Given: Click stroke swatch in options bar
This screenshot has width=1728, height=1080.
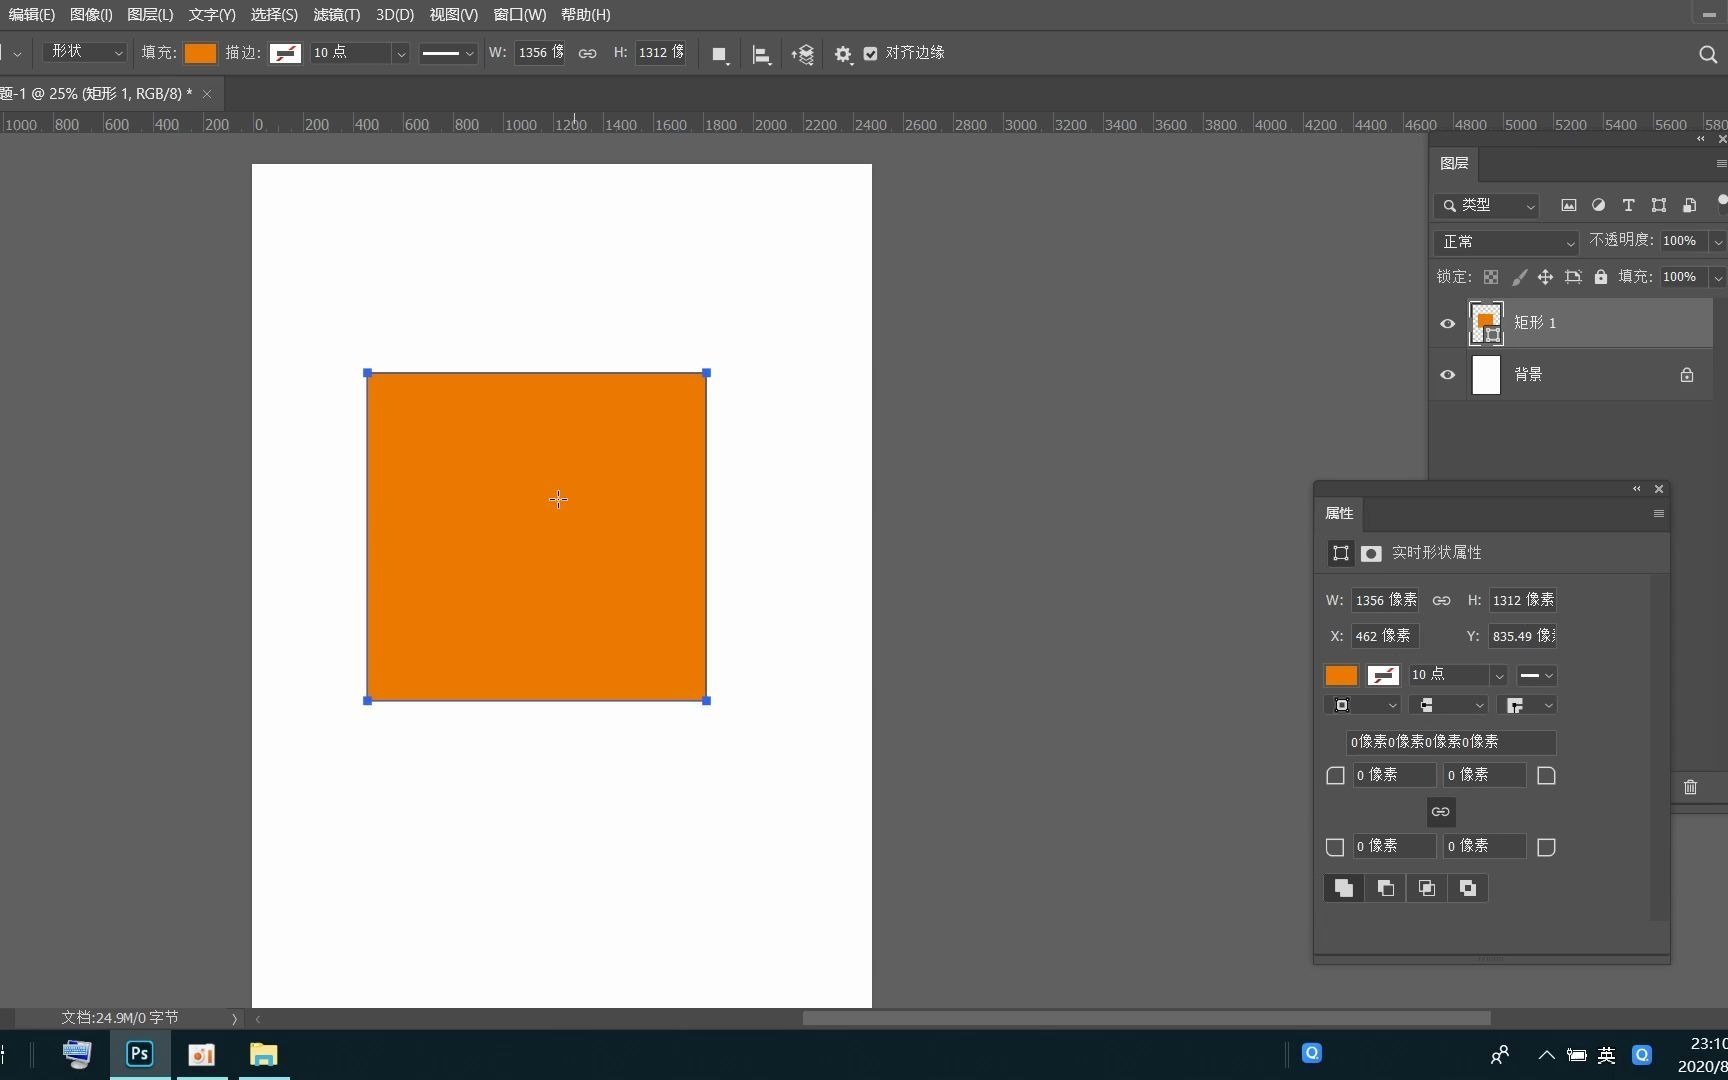Looking at the screenshot, I should (285, 54).
